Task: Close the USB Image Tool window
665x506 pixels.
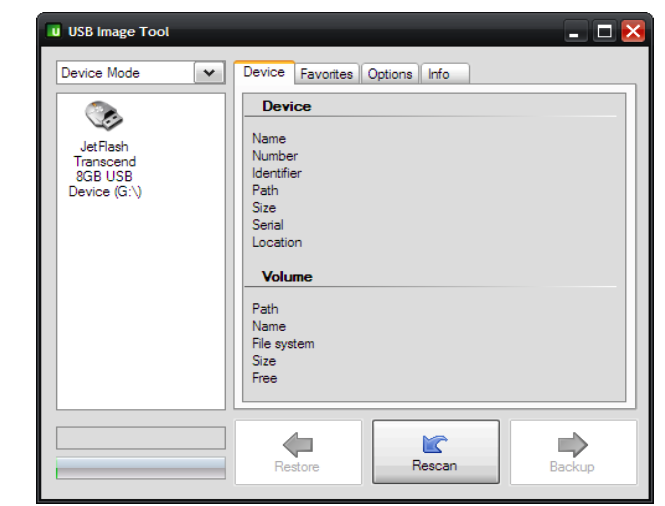Action: (x=632, y=32)
